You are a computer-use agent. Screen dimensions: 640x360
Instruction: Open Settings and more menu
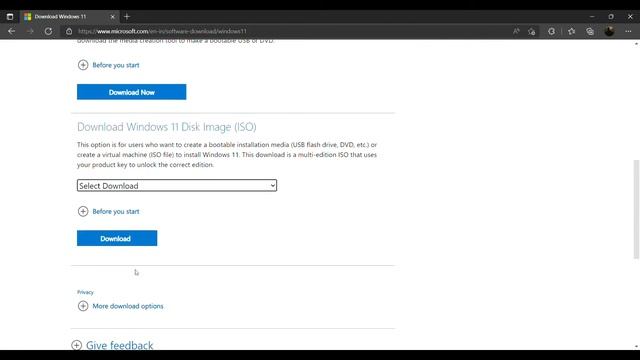point(628,31)
